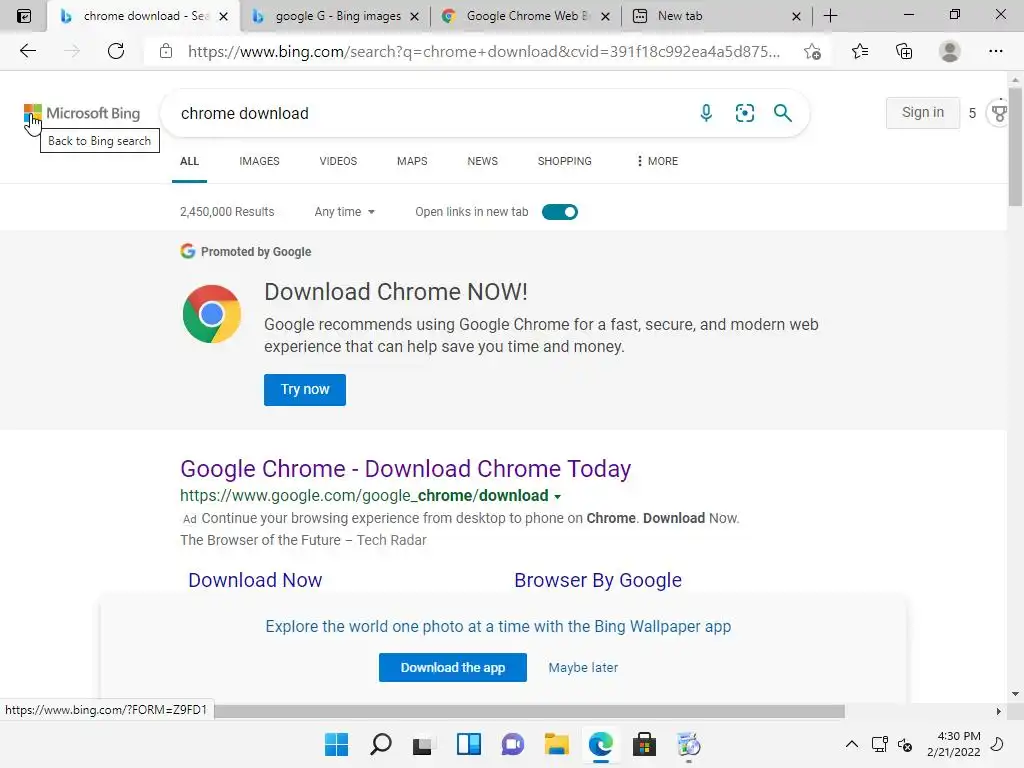The height and width of the screenshot is (768, 1024).
Task: Switch to the NEWS tab
Action: point(483,161)
